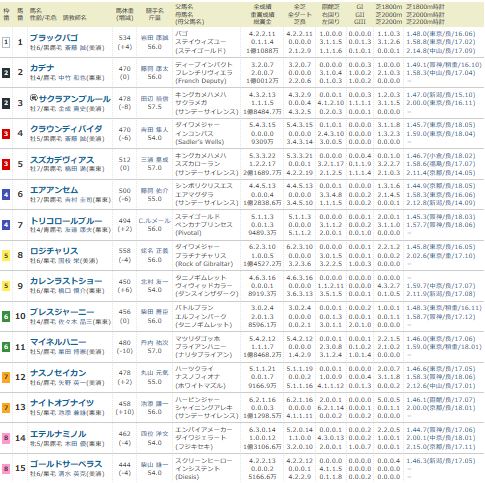
Task: View エアアンセム horse details
Action: point(54,190)
